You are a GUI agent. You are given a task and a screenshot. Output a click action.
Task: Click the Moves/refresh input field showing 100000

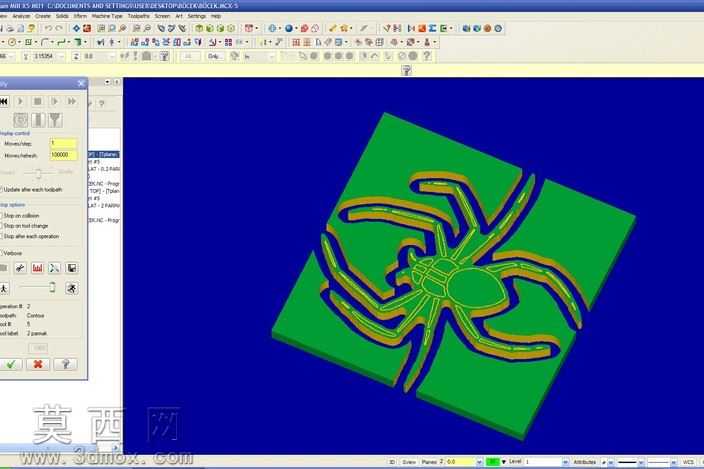[63, 155]
